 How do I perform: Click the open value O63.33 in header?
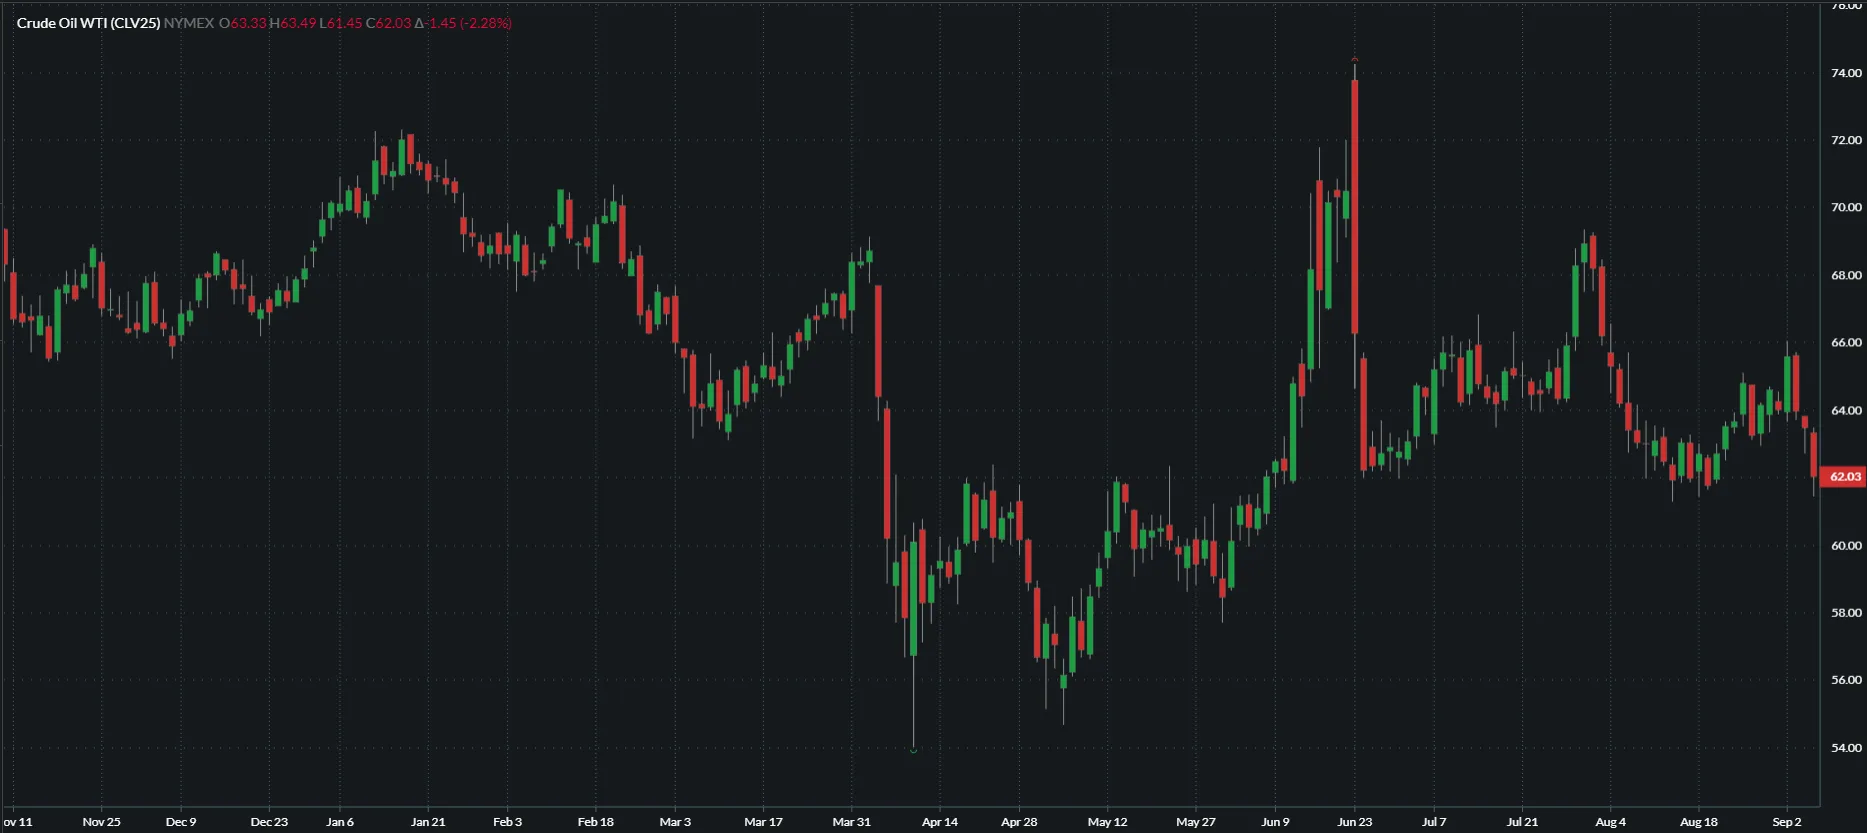point(243,23)
